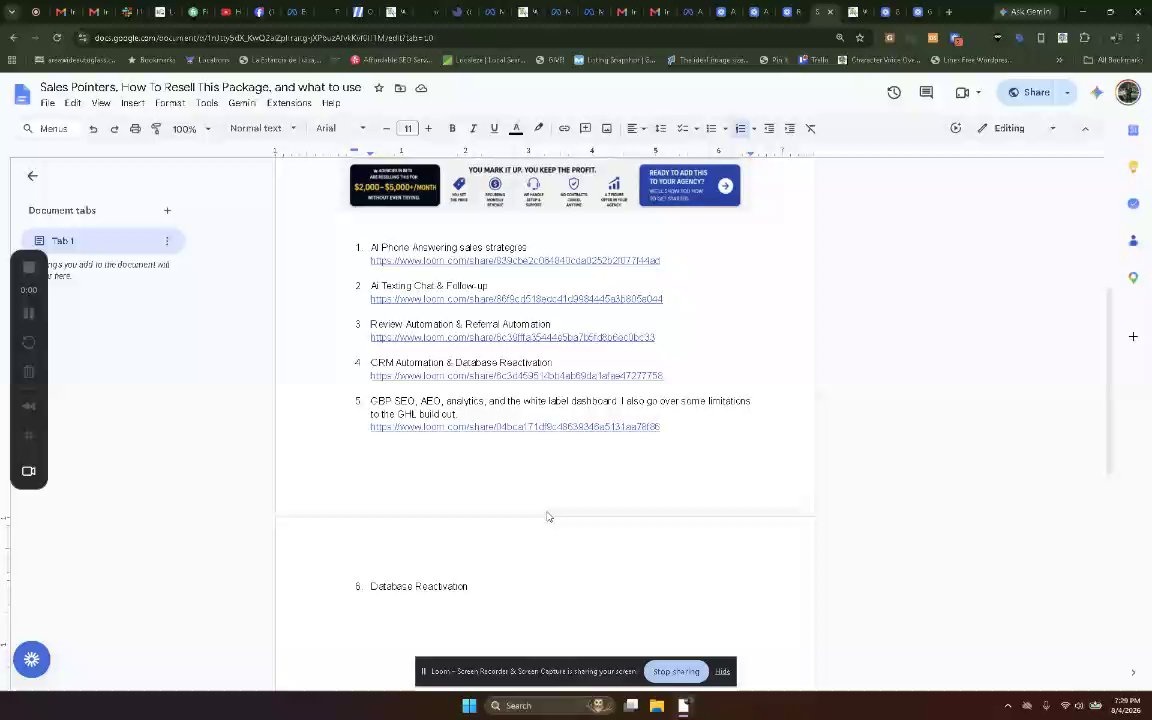
Task: Open the Tools menu
Action: click(207, 103)
